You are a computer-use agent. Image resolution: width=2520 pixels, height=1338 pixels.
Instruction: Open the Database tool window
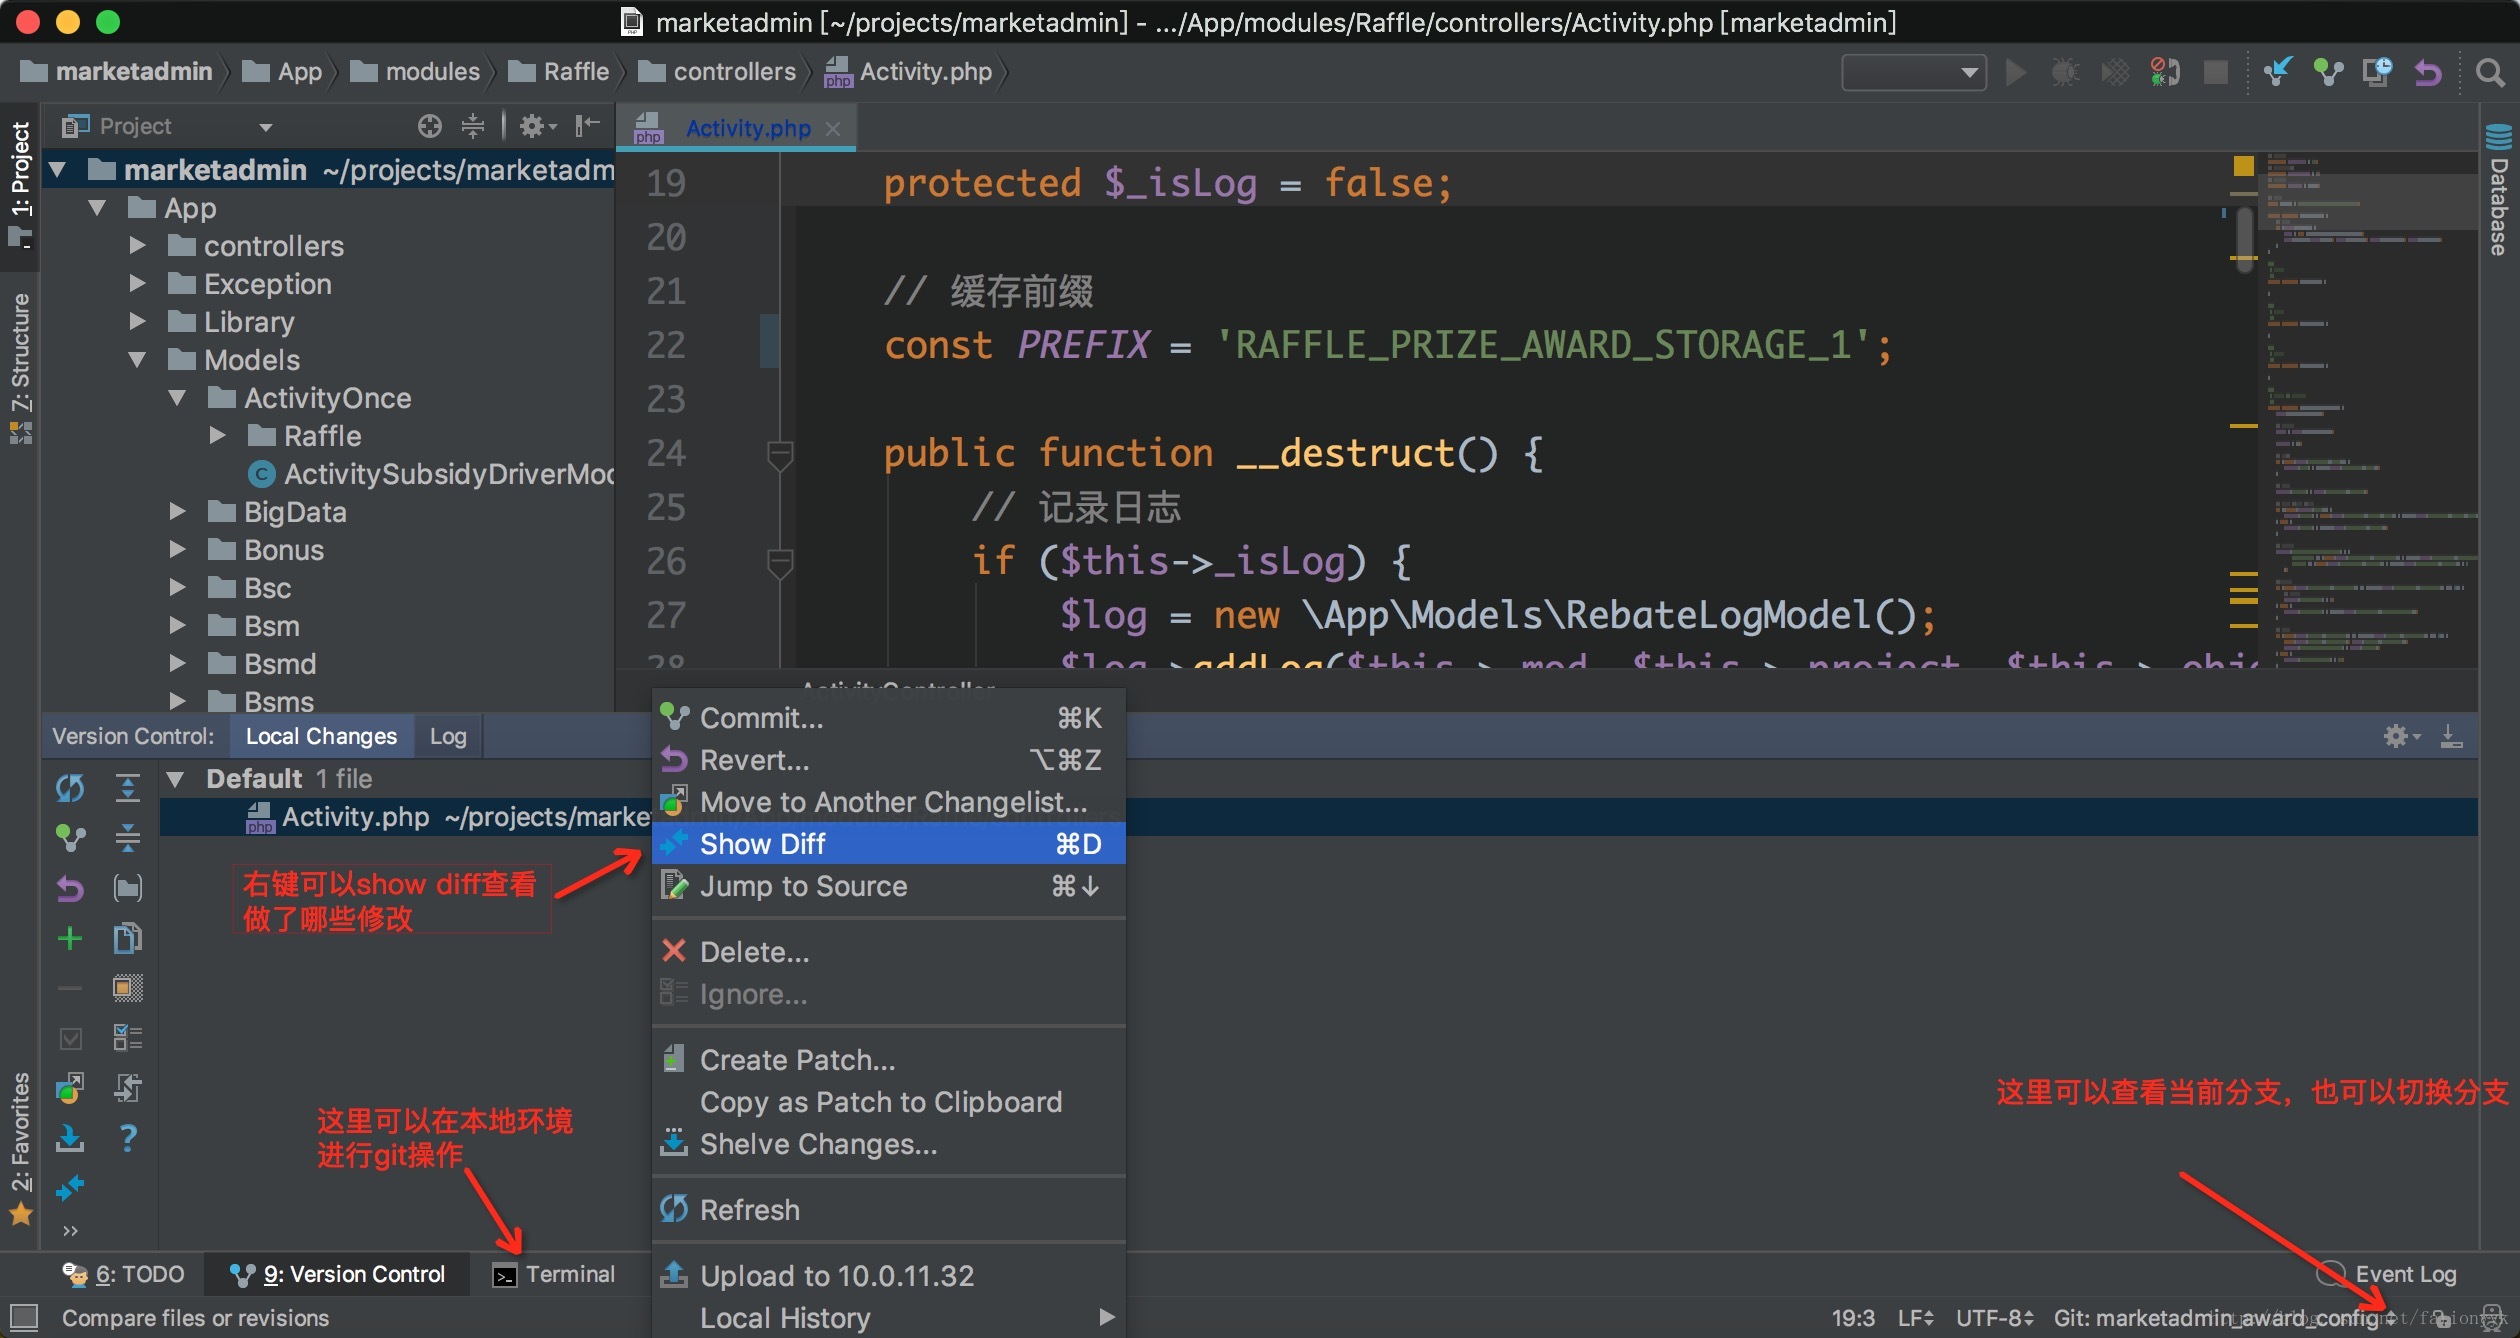[2499, 192]
